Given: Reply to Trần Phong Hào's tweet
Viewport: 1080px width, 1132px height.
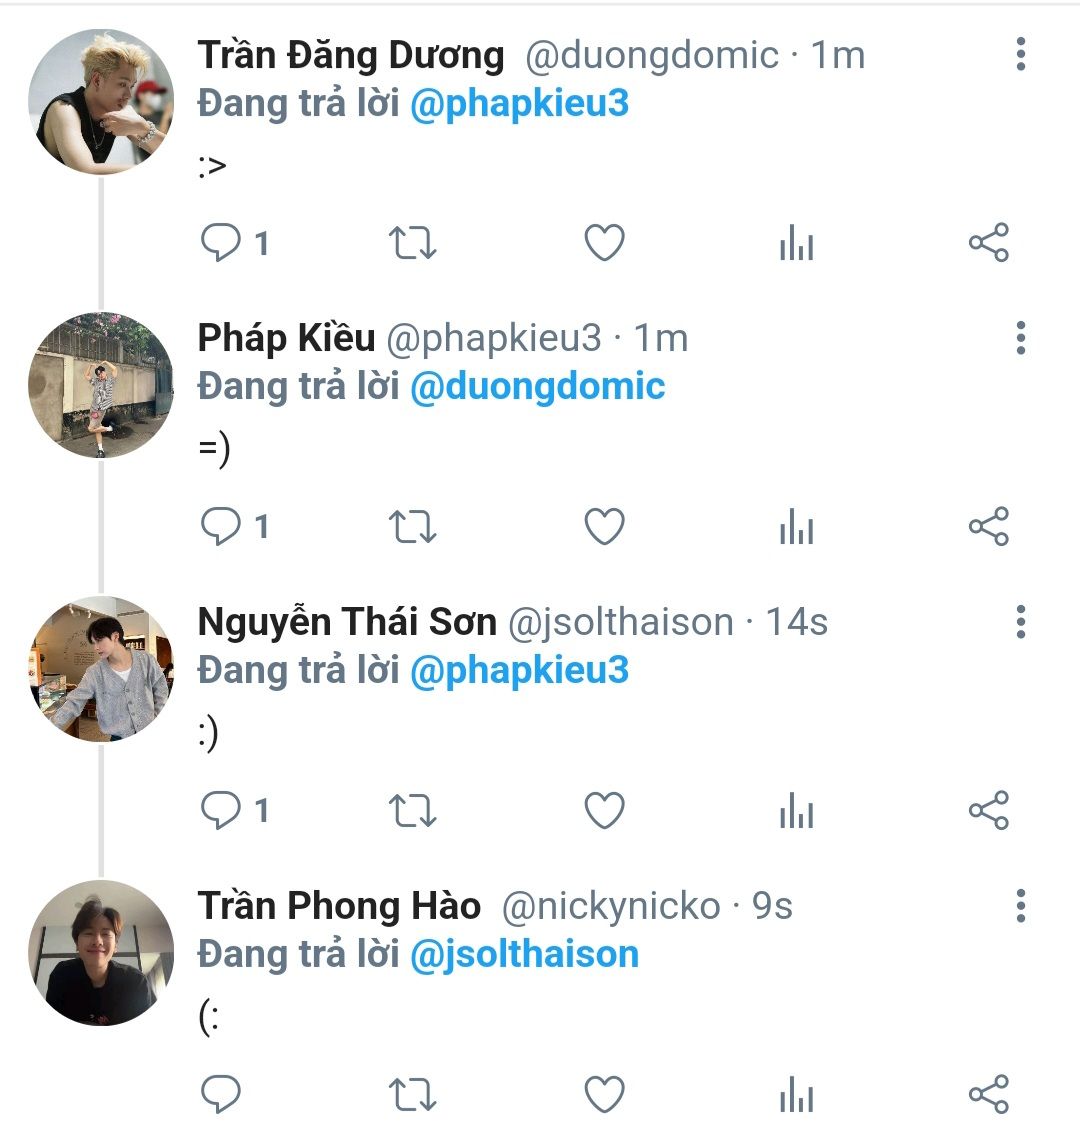Looking at the screenshot, I should tap(221, 1094).
